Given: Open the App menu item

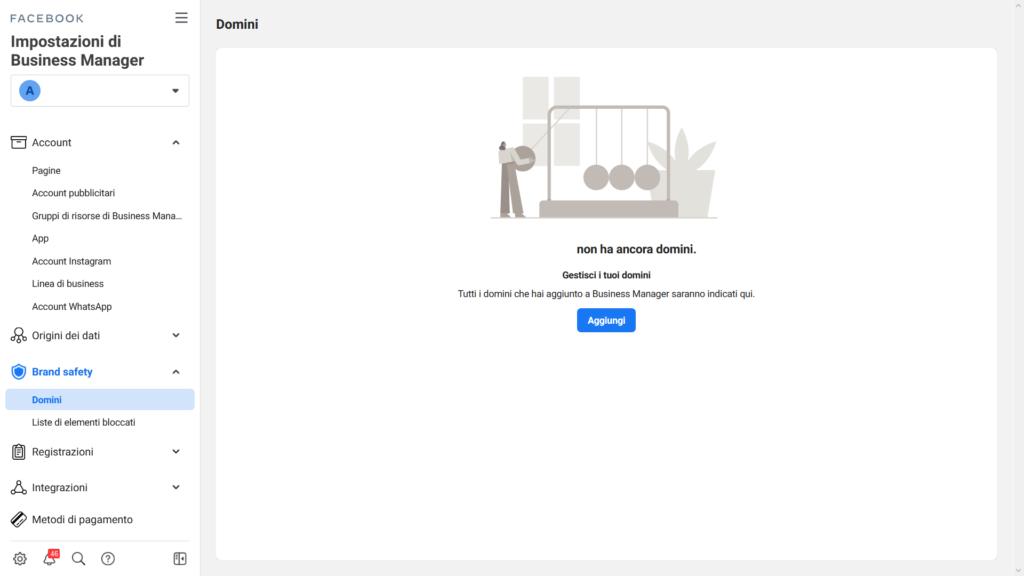Looking at the screenshot, I should (40, 239).
